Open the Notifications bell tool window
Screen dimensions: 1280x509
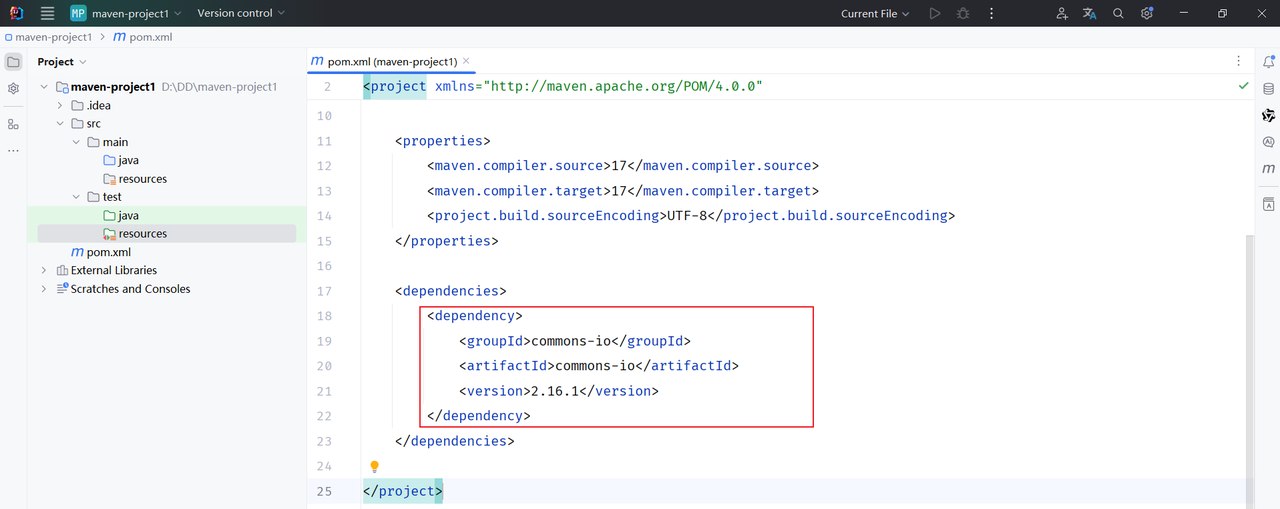pyautogui.click(x=1268, y=62)
